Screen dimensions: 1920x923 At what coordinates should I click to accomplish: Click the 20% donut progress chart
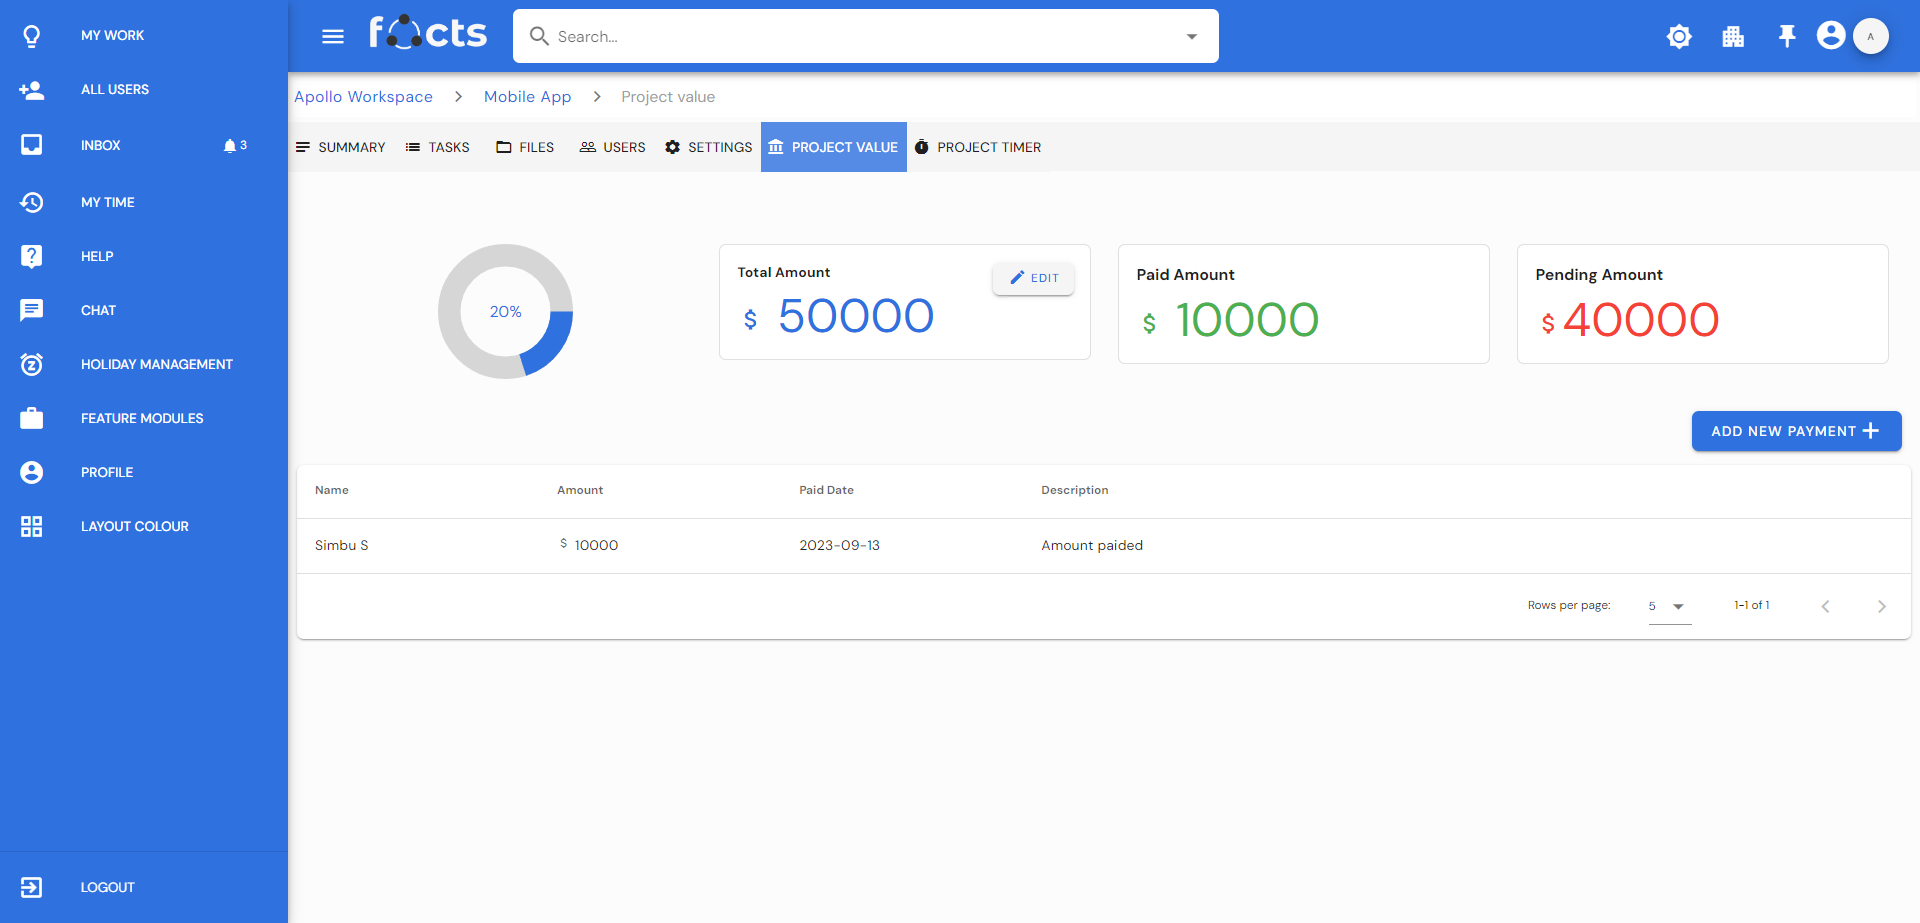click(505, 311)
